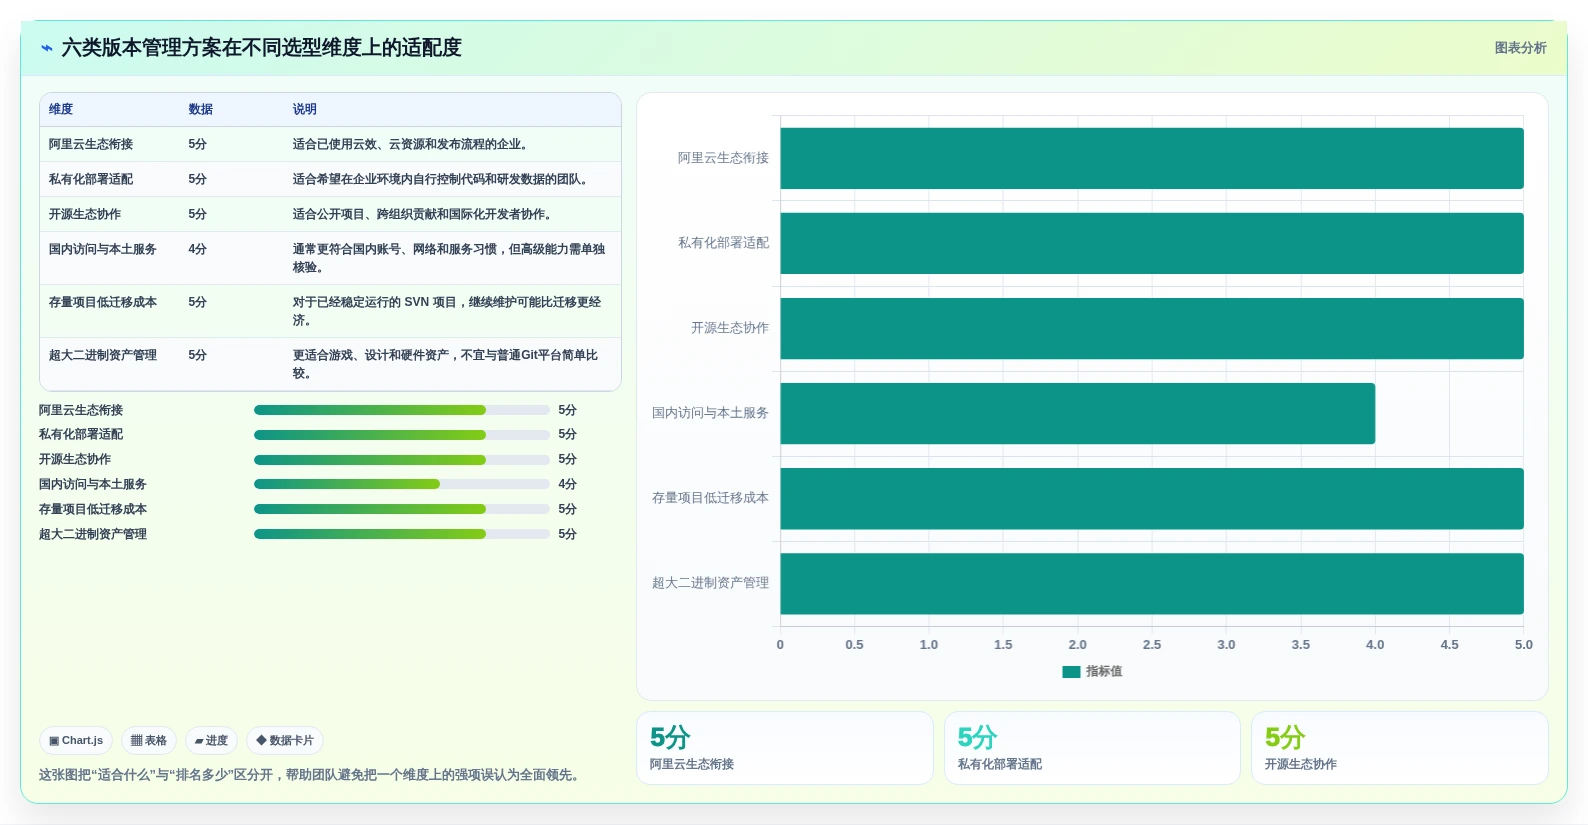Click the 国内访问与本土服务 chart axis label
The image size is (1588, 825).
click(x=710, y=413)
